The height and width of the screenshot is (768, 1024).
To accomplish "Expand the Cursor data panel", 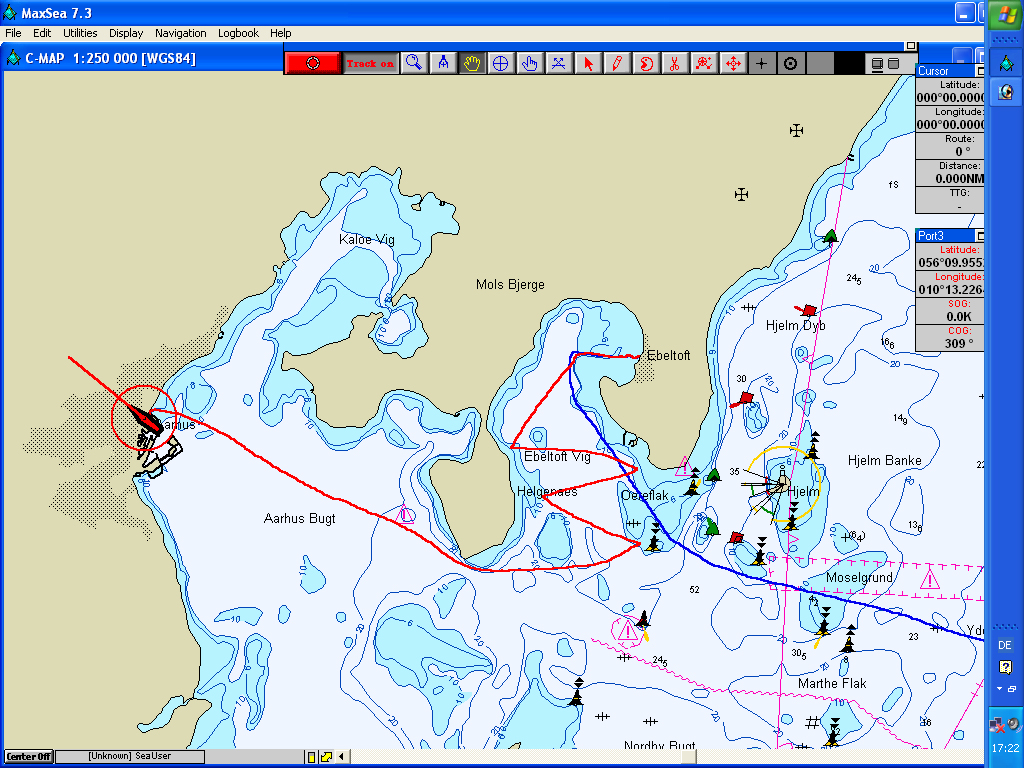I will pyautogui.click(x=980, y=71).
